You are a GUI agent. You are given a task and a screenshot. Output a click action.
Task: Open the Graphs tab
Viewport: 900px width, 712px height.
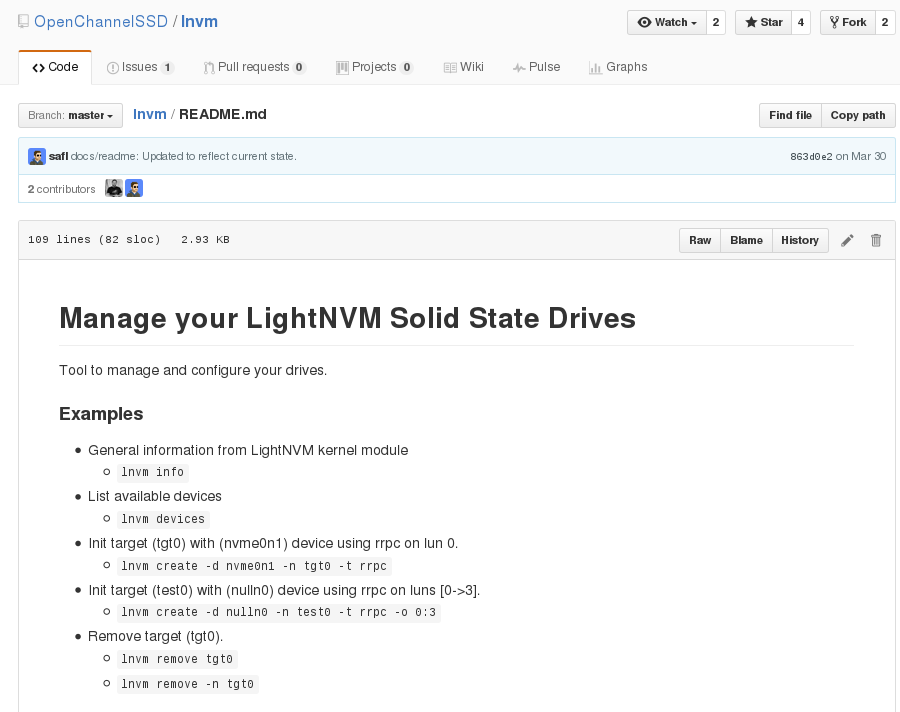[x=618, y=67]
